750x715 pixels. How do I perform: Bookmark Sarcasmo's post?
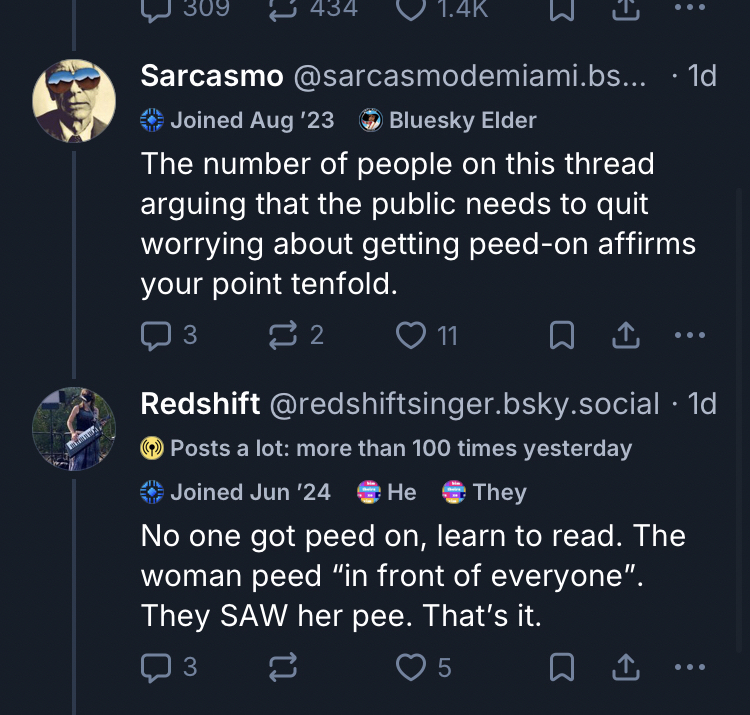(x=562, y=336)
